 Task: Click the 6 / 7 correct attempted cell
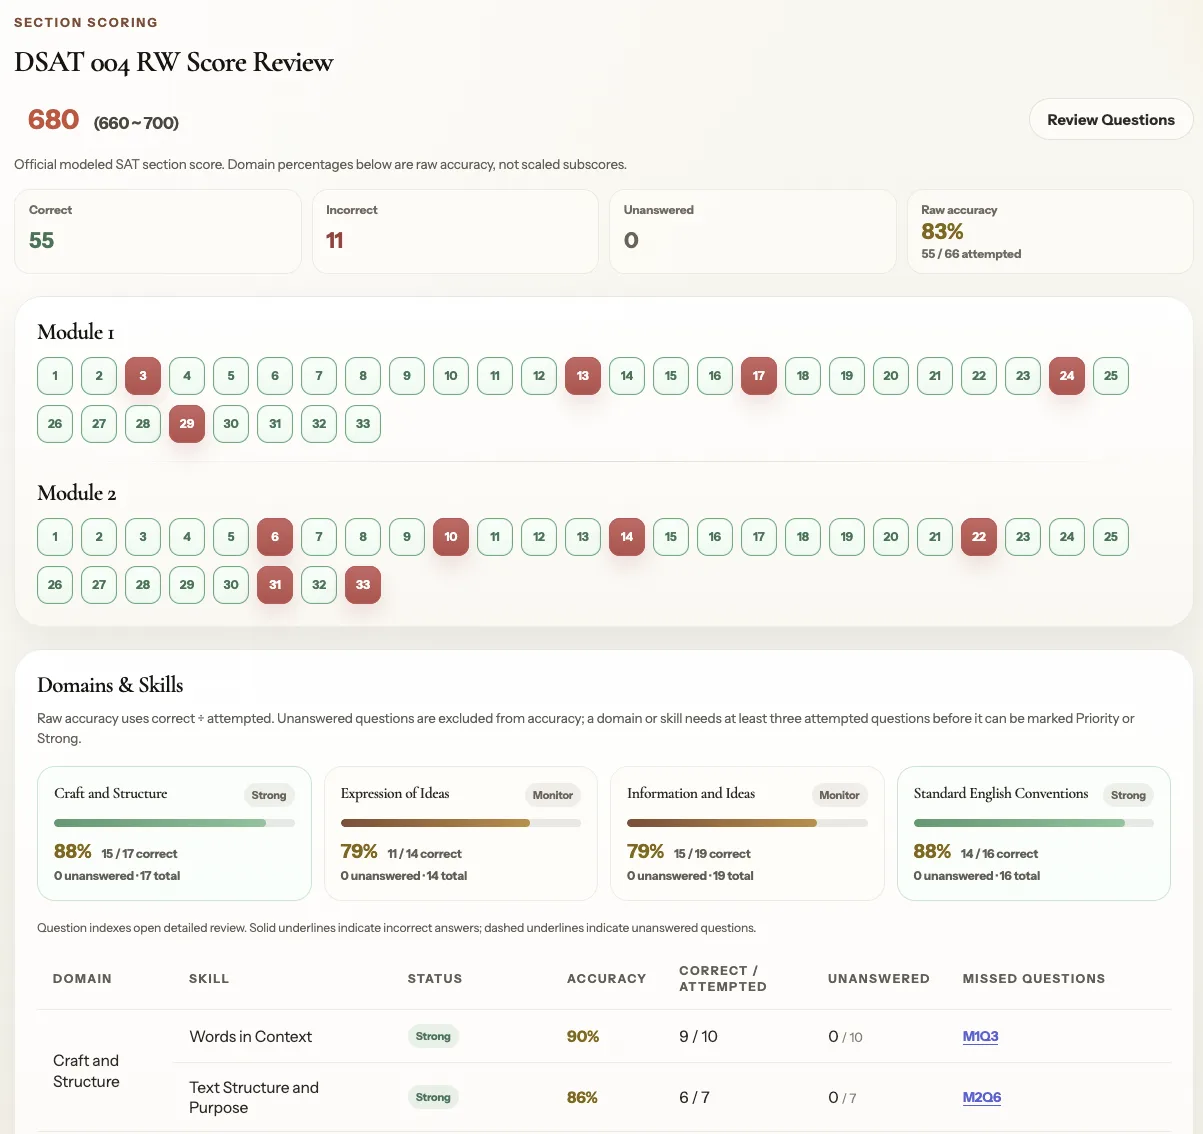[x=694, y=1098]
